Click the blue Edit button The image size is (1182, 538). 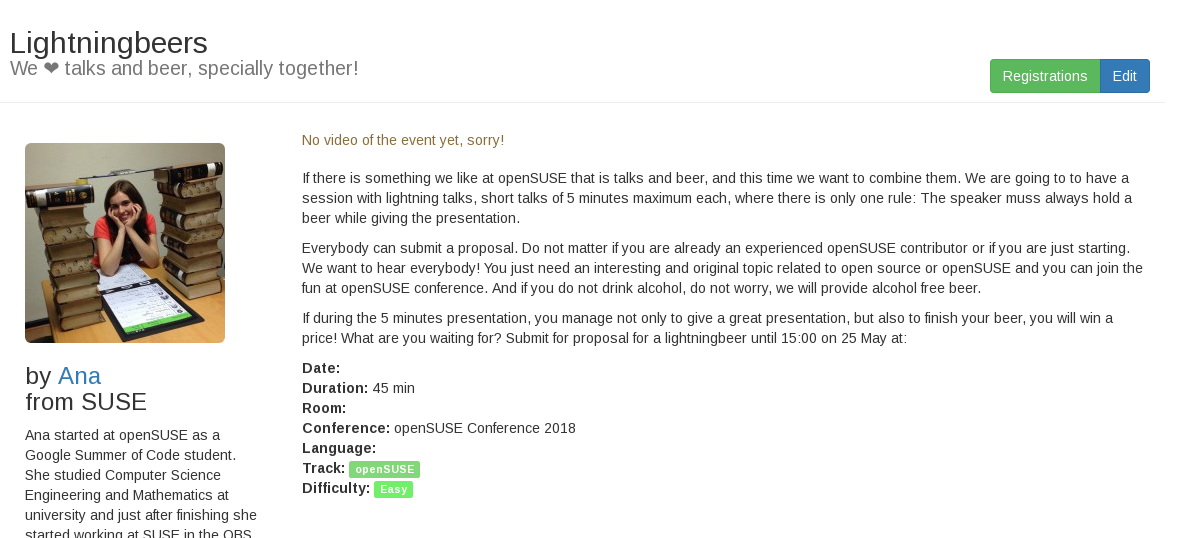click(x=1124, y=76)
